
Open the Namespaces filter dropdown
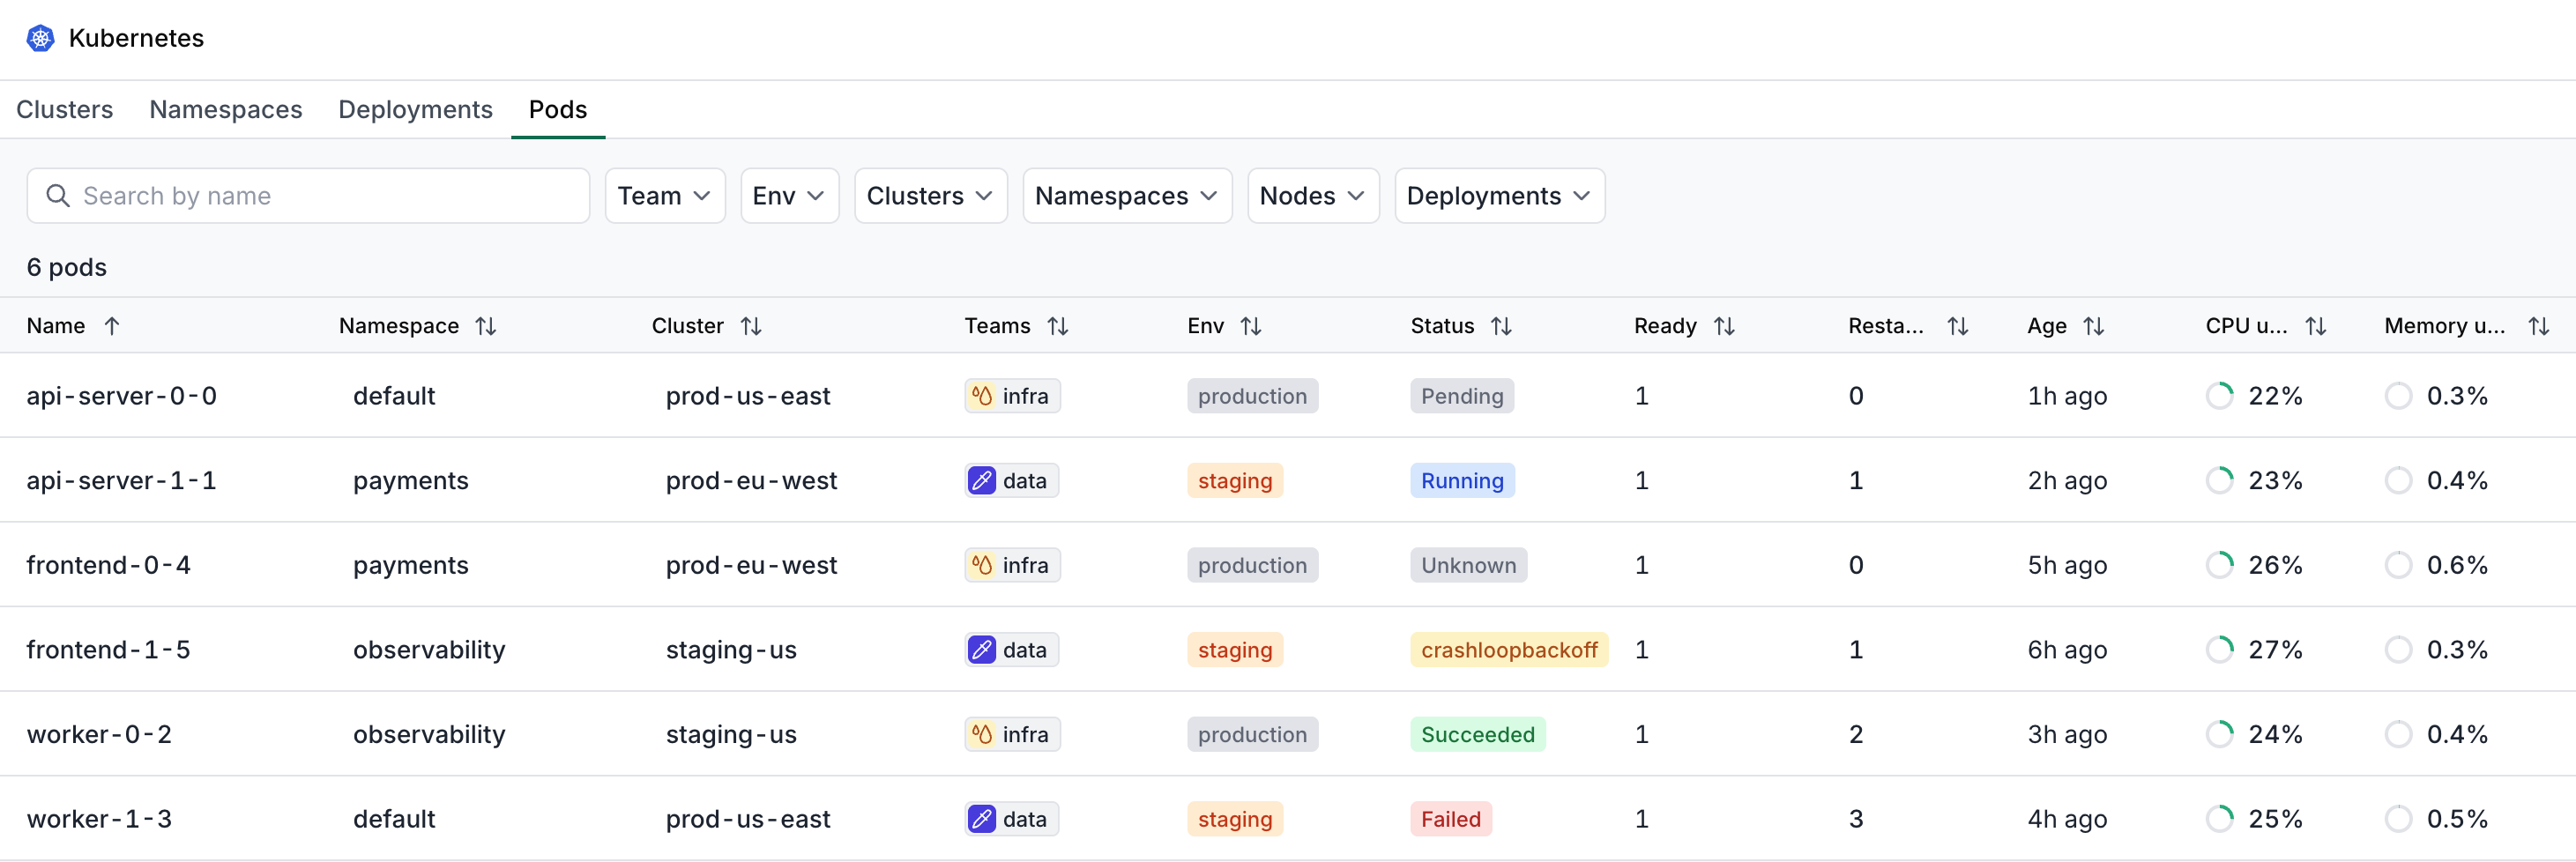(x=1127, y=196)
